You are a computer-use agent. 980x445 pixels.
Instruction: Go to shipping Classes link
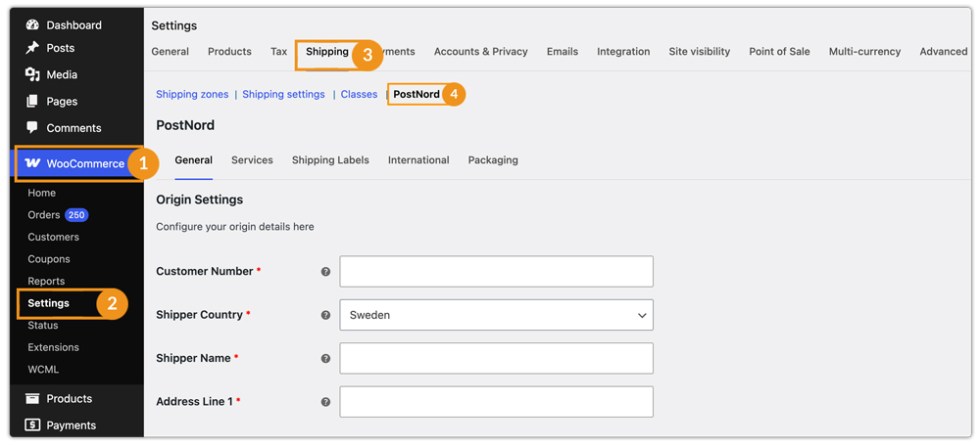tap(359, 94)
